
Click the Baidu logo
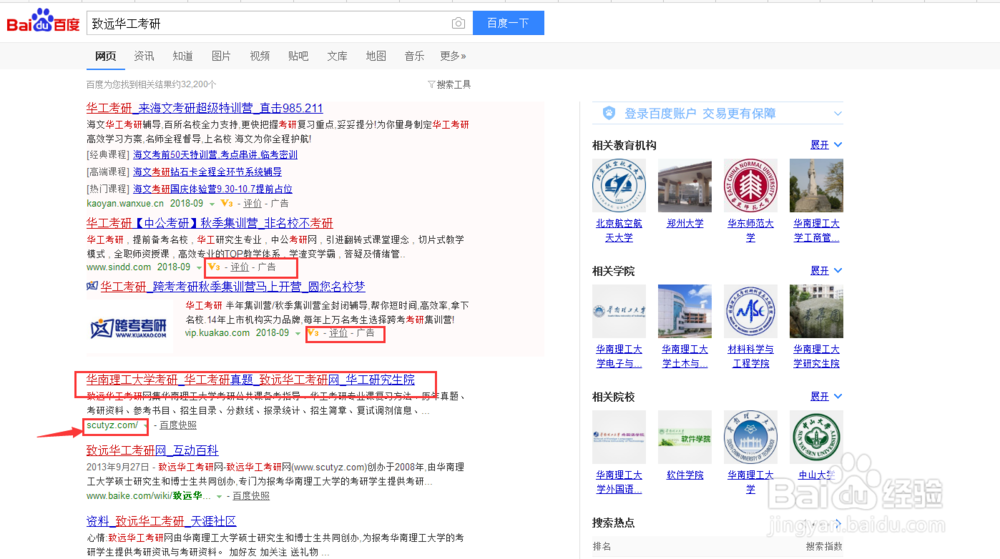click(43, 22)
